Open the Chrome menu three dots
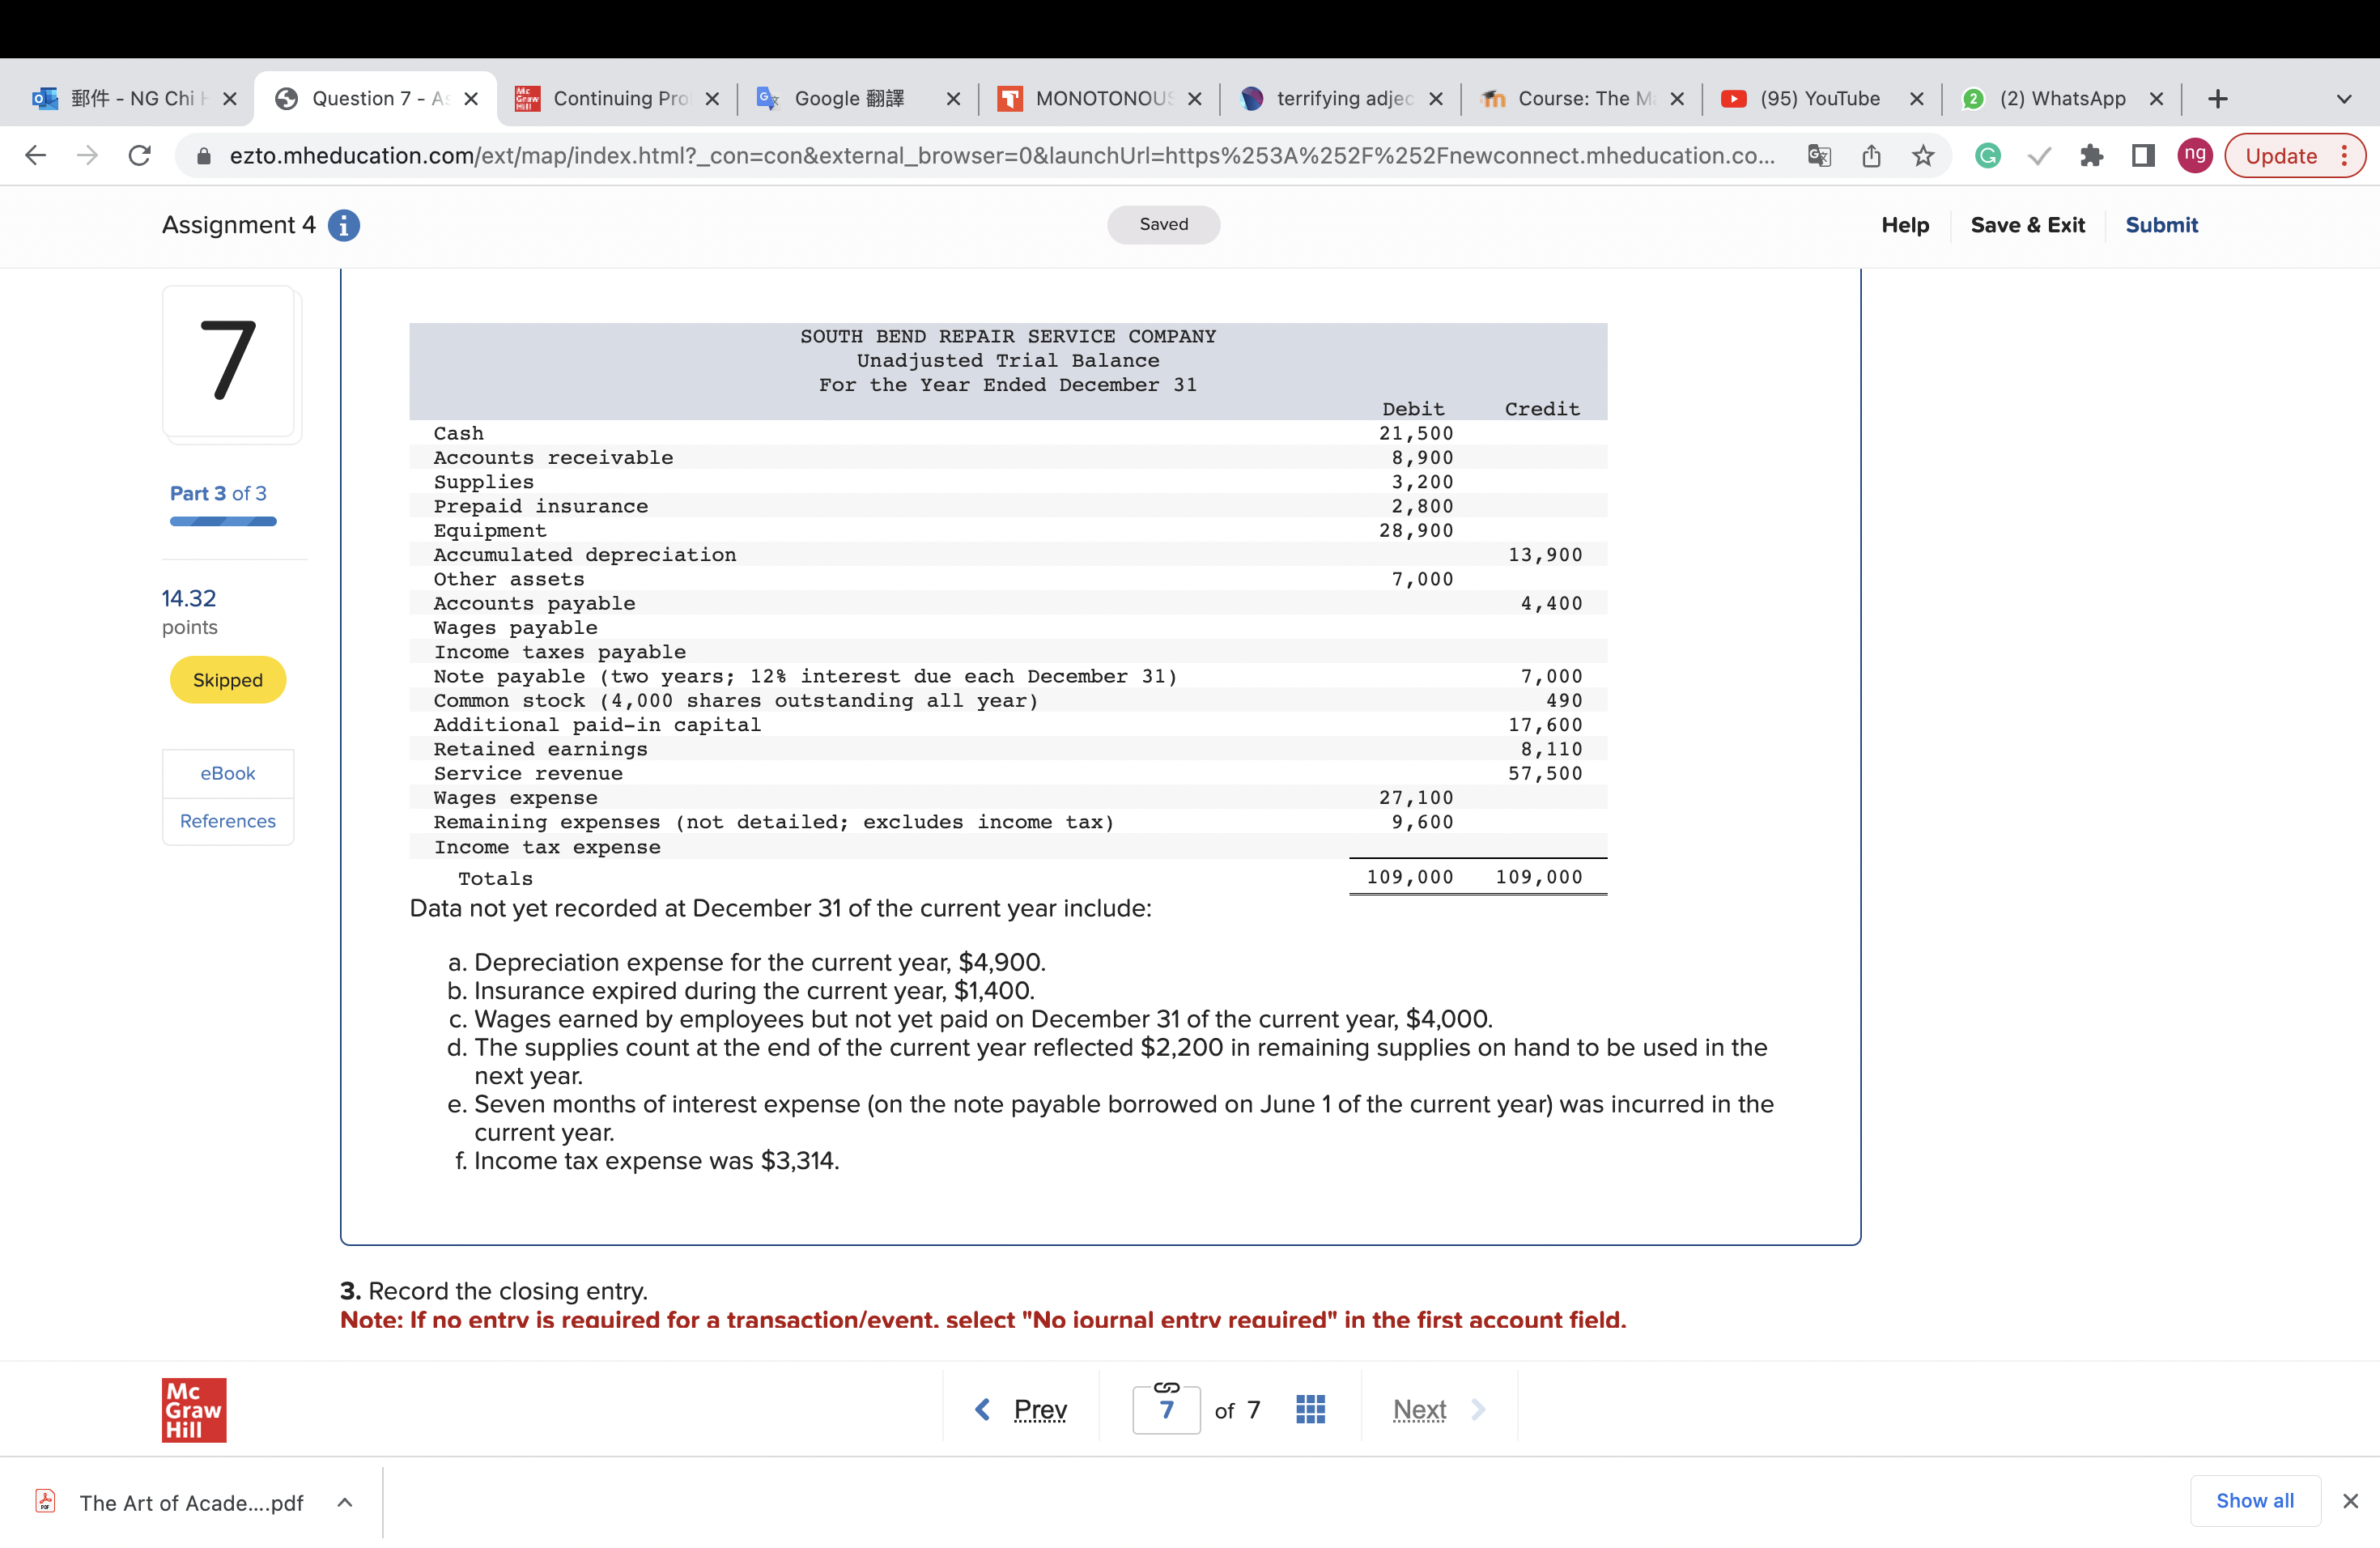2380x1548 pixels. pyautogui.click(x=2344, y=156)
